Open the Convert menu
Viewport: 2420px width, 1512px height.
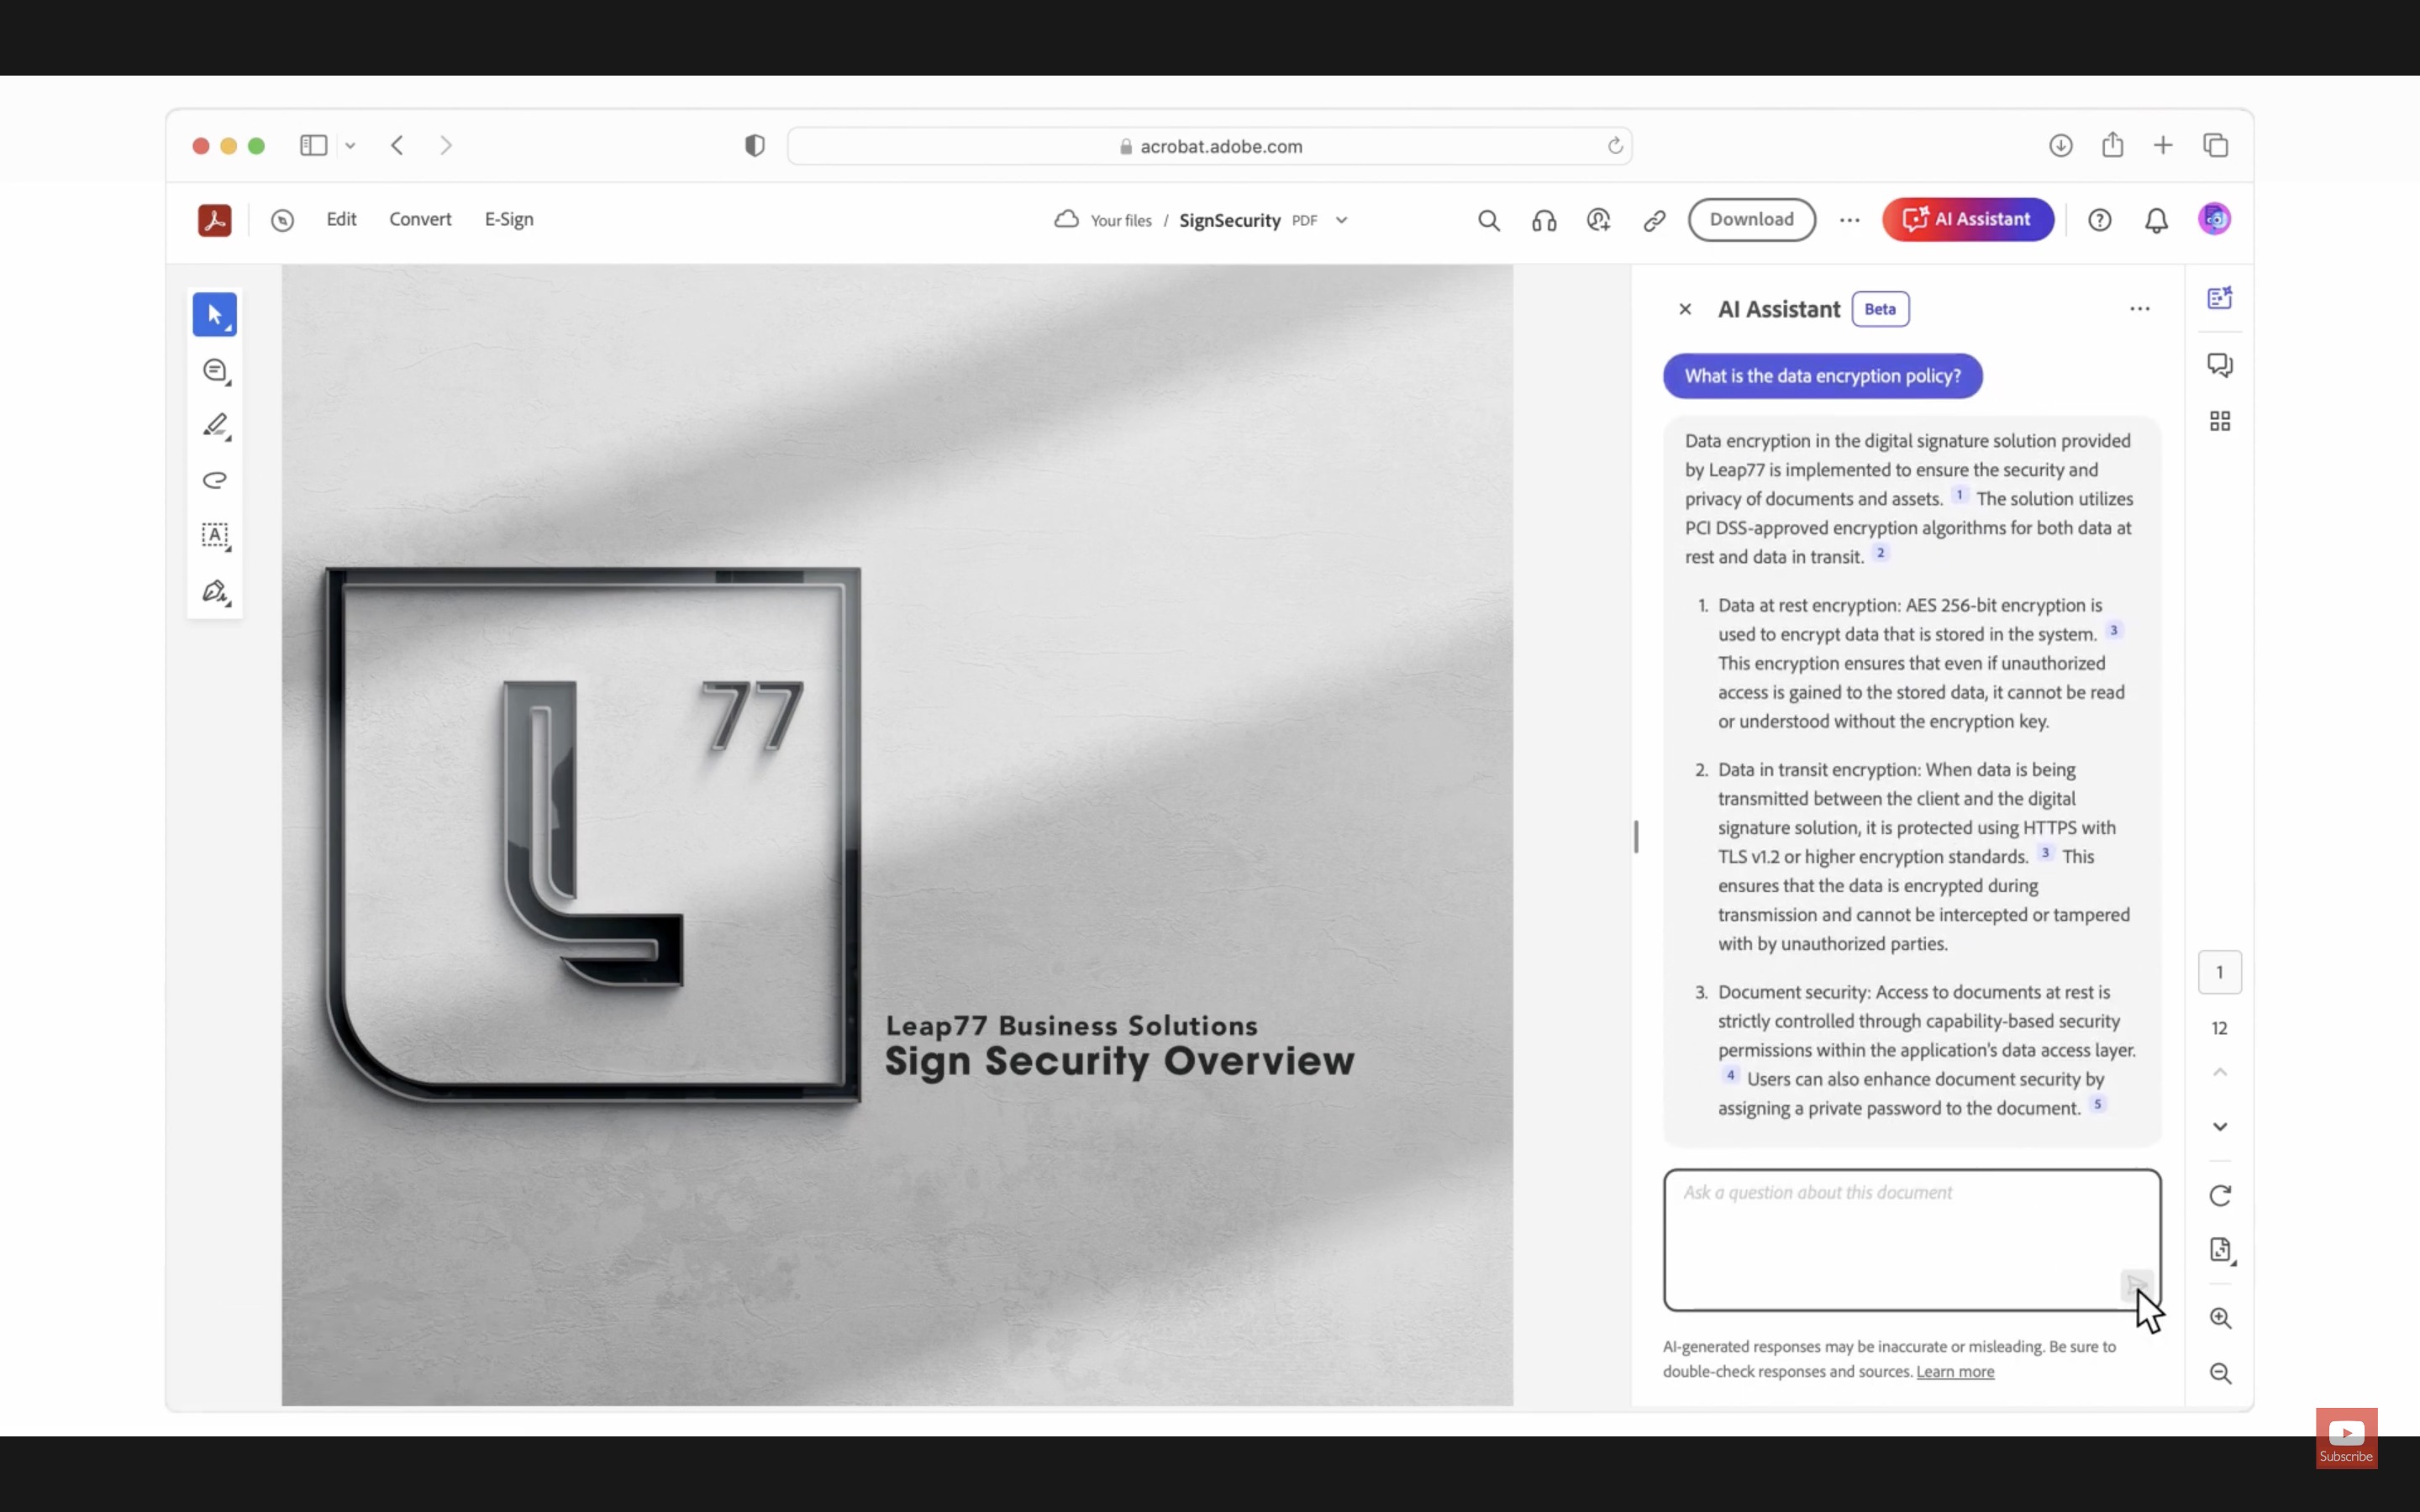tap(420, 219)
